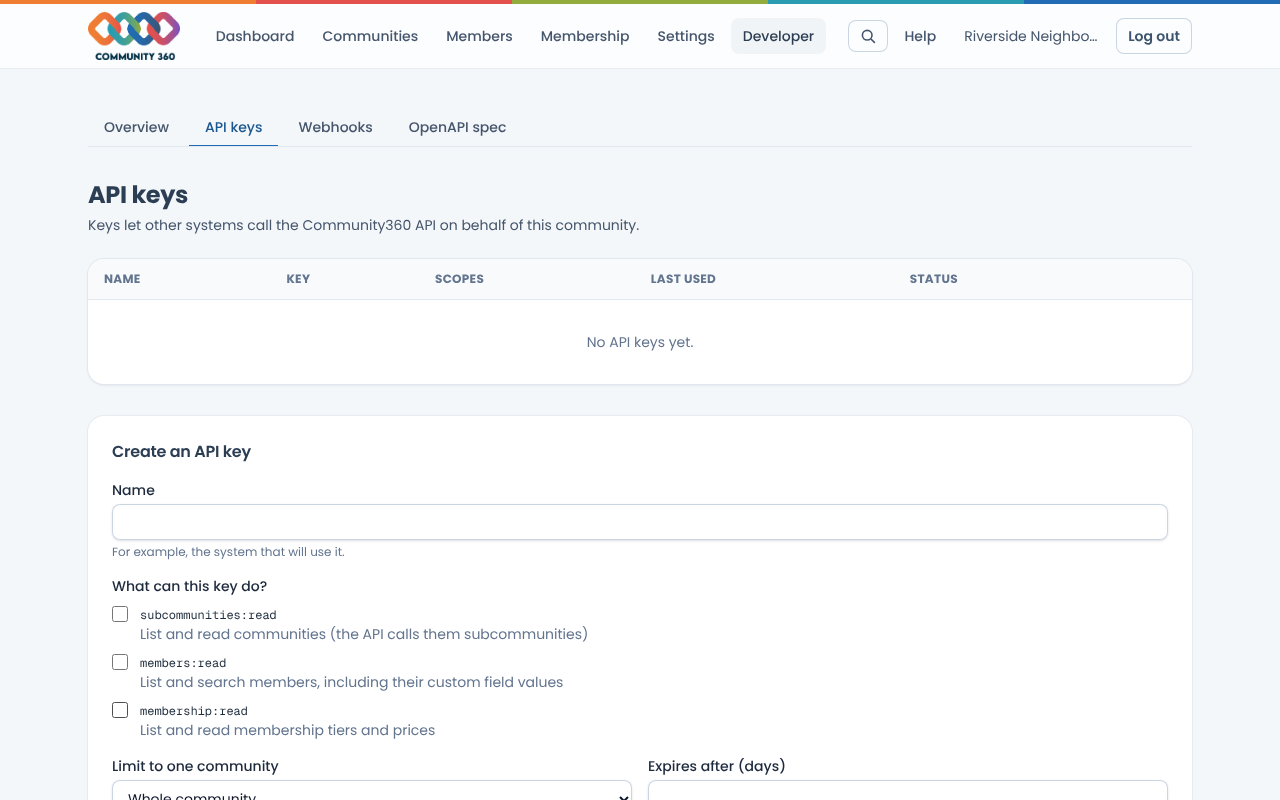
Task: Click the 'Create an API key' heading
Action: (x=181, y=451)
